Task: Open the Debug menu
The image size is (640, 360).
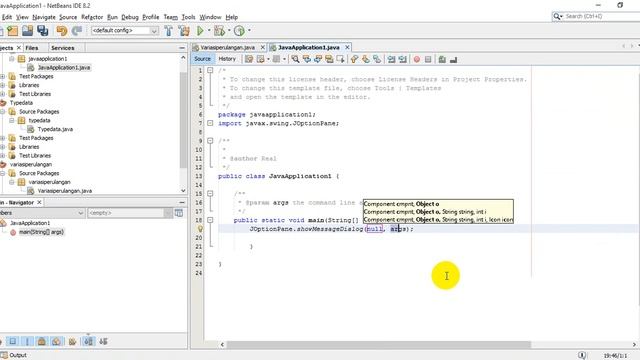Action: coord(130,17)
